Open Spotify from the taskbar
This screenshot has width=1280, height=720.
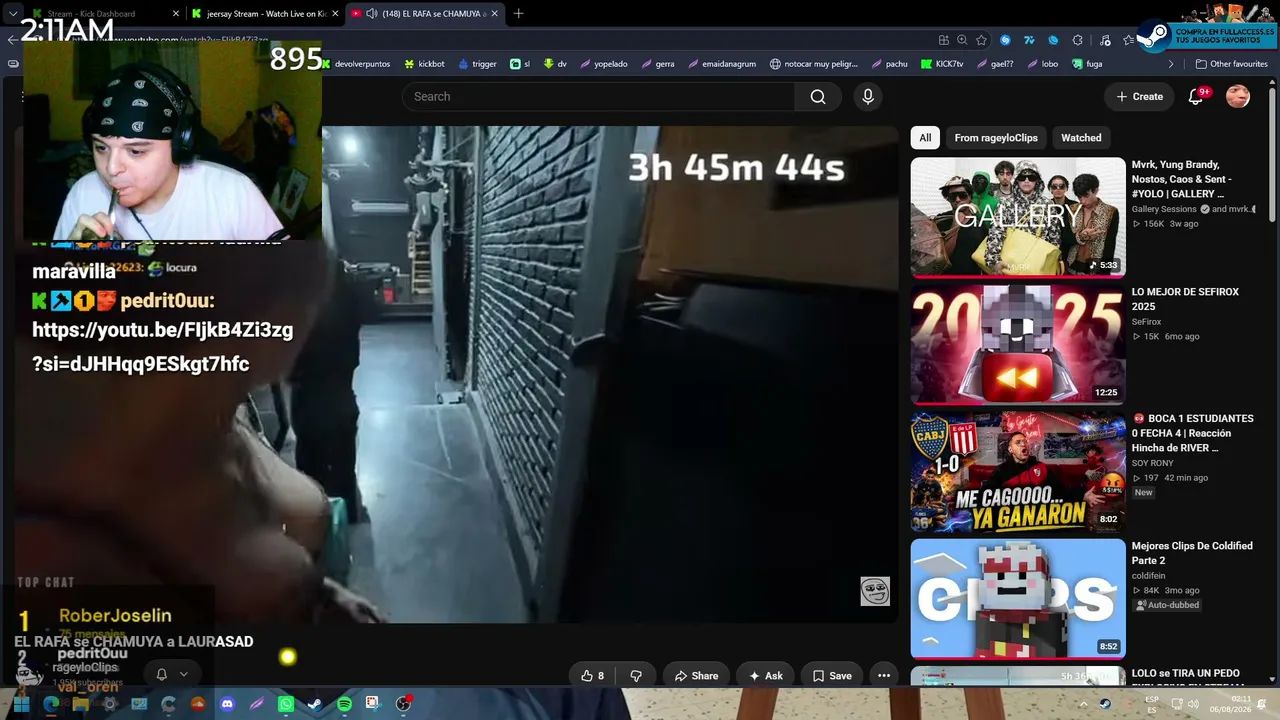tap(344, 704)
